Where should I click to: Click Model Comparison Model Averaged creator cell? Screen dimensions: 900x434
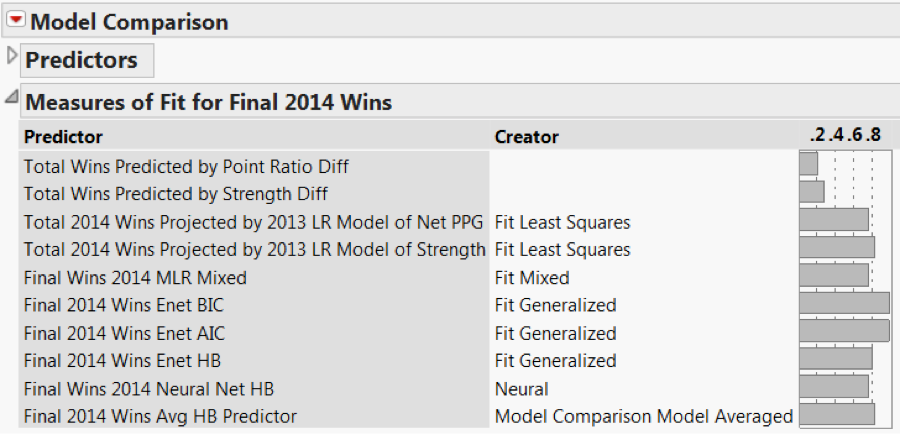[x=643, y=416]
